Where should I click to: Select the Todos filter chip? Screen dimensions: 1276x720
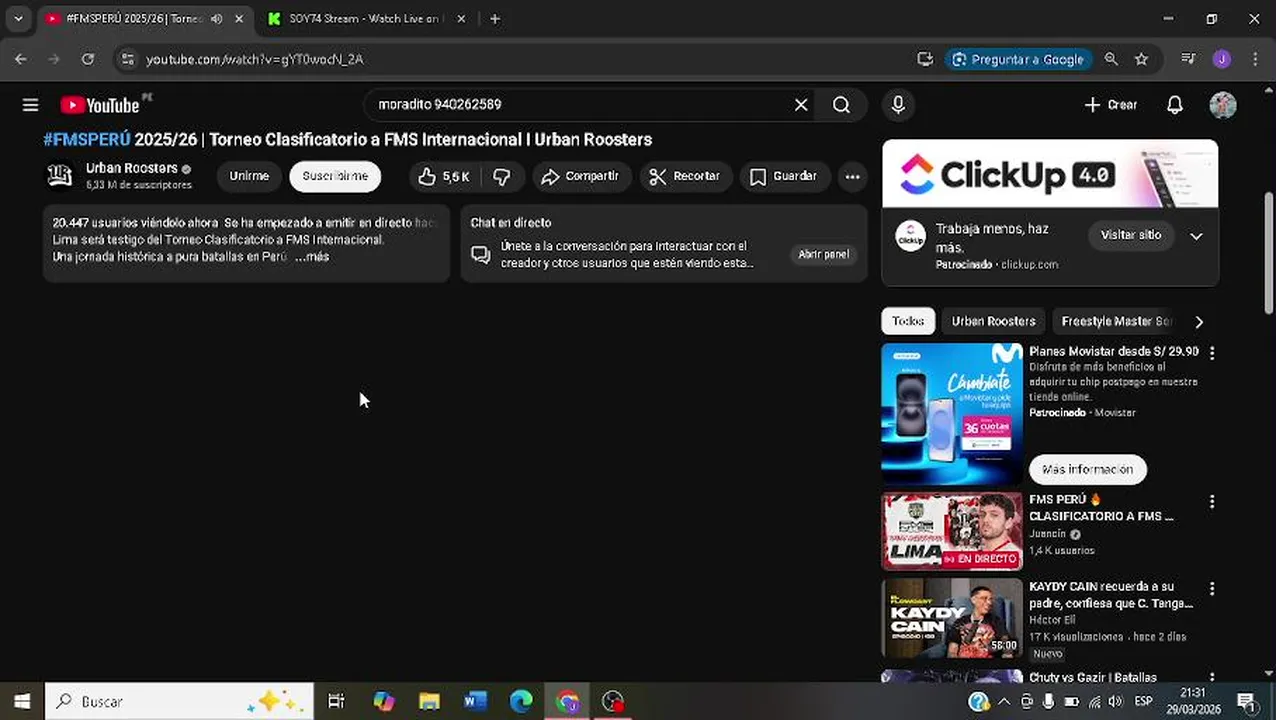click(x=908, y=321)
